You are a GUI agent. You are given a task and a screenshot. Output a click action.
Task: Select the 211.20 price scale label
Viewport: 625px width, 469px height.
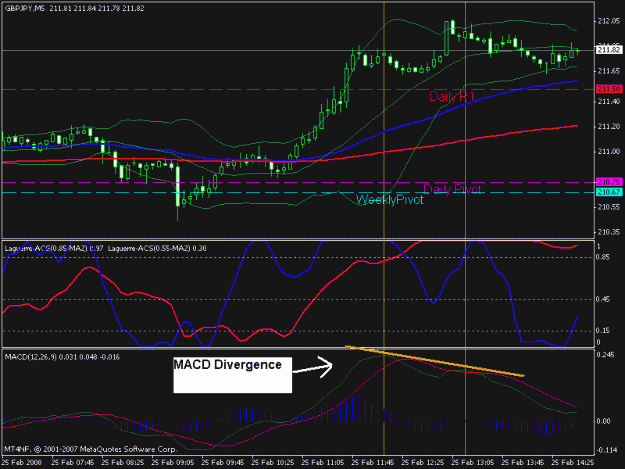pyautogui.click(x=609, y=126)
